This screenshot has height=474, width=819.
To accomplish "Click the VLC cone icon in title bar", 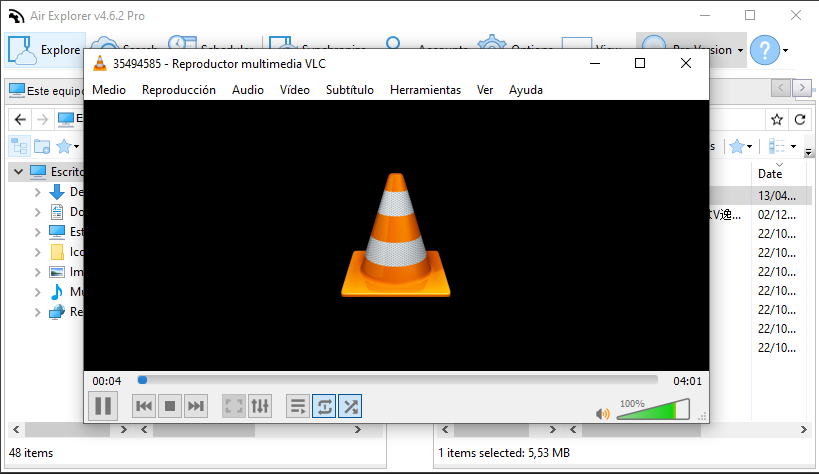I will 99,63.
